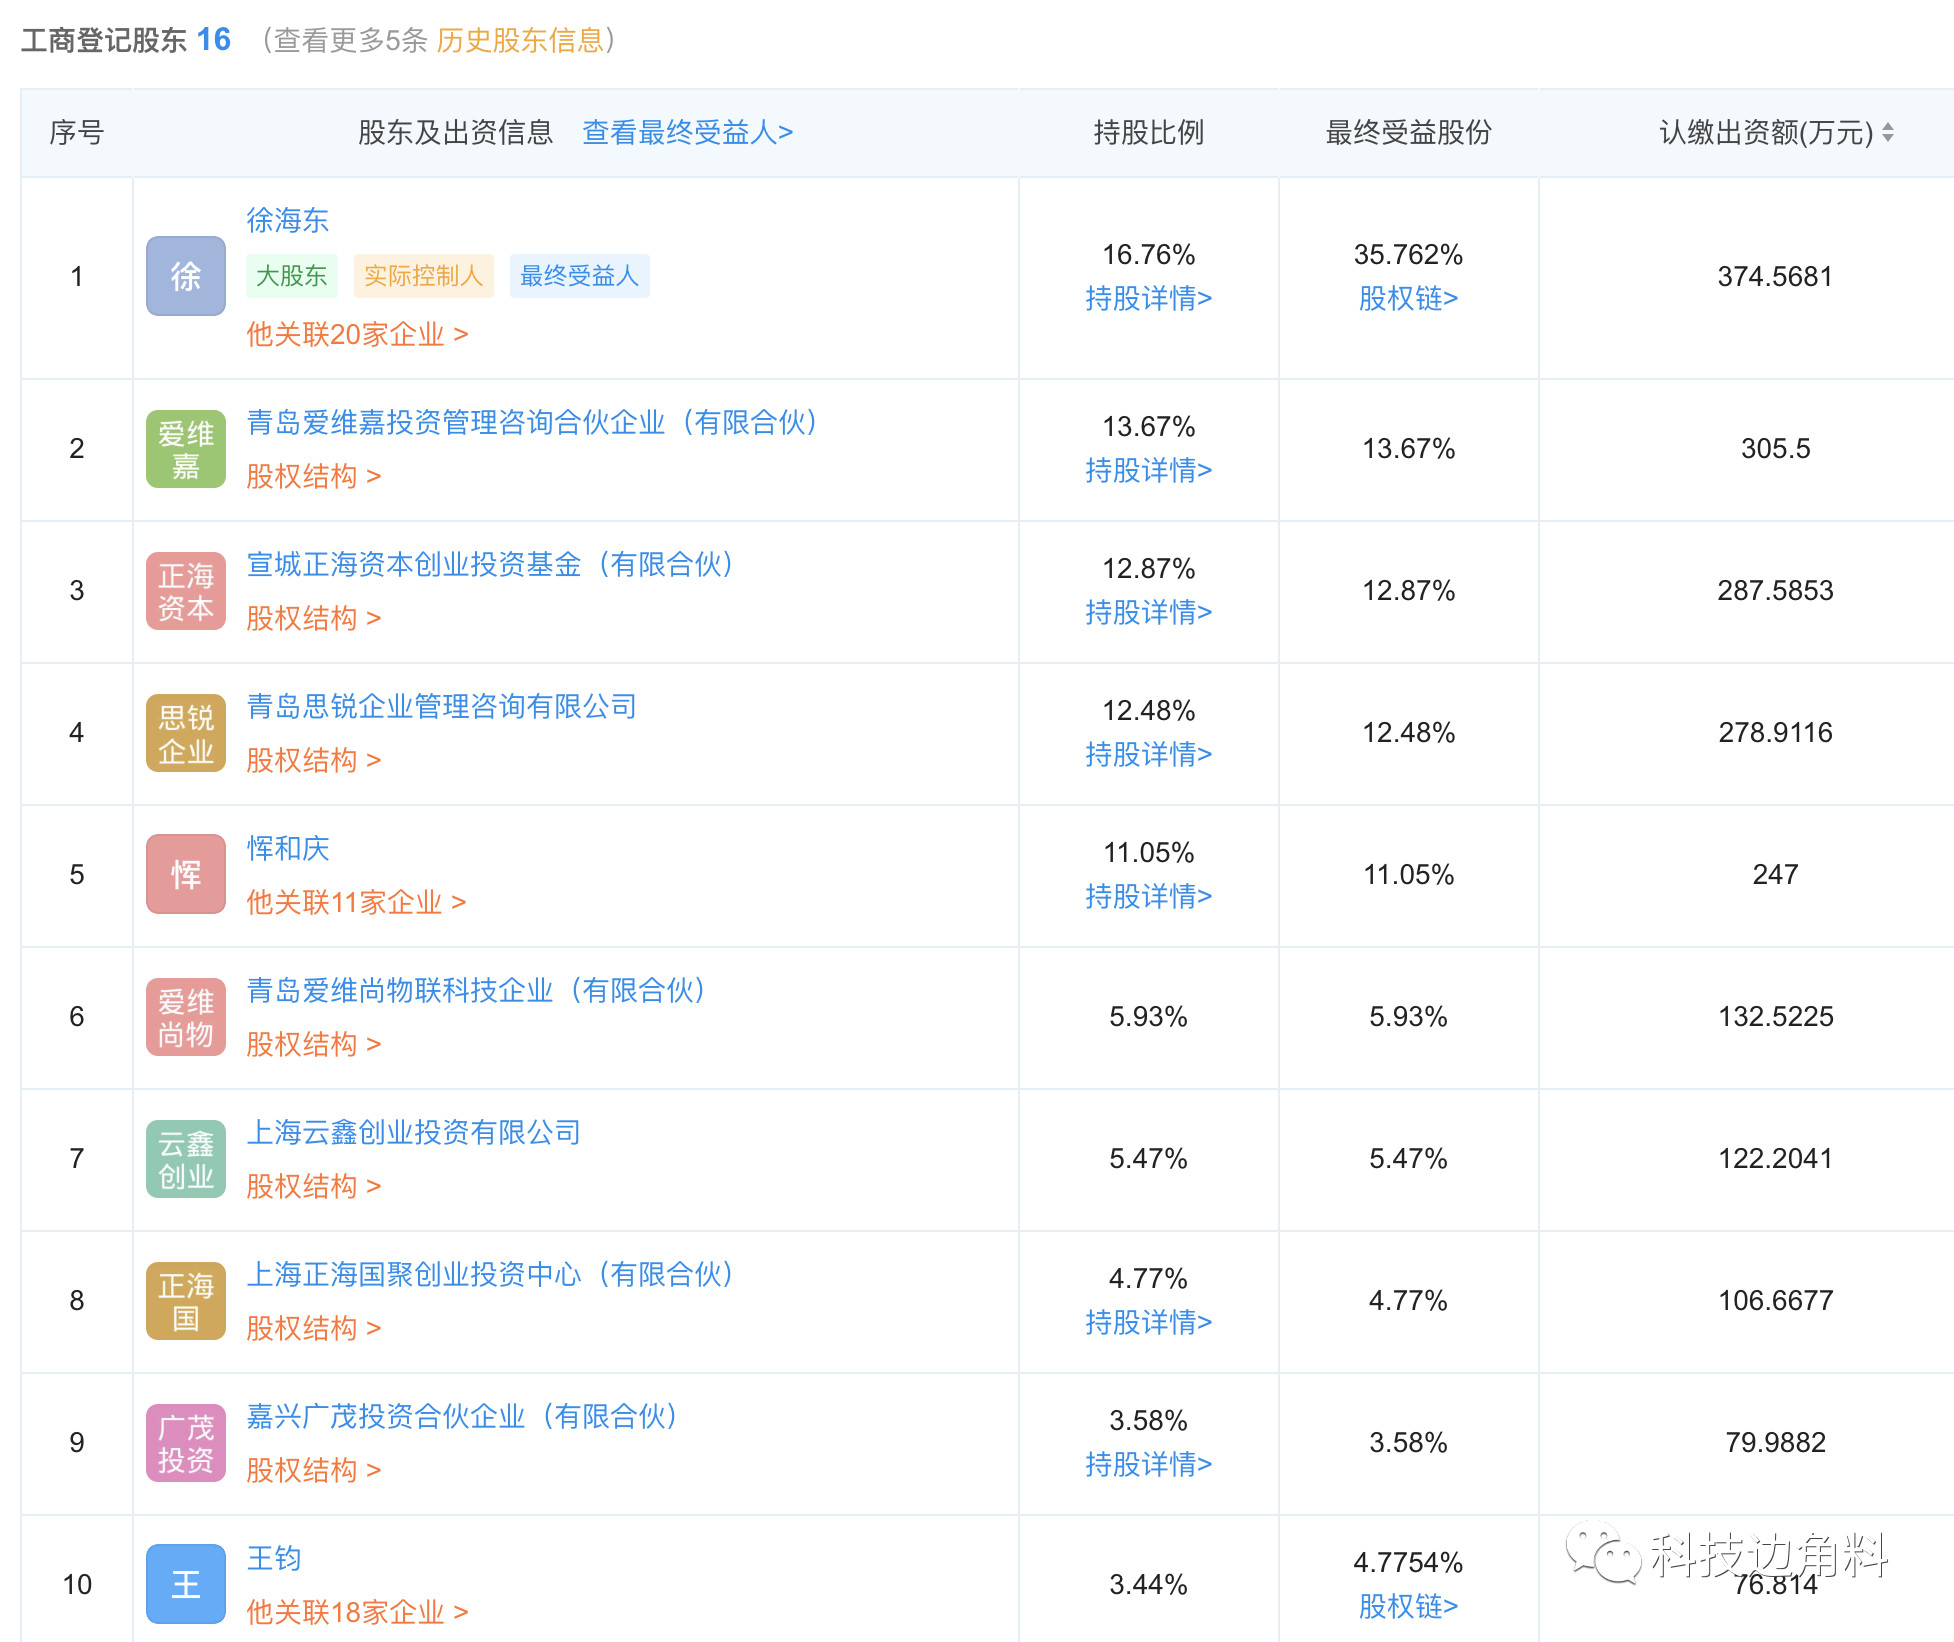1954x1642 pixels.
Task: Expand 股权结构 for 上海云鑫创业投资
Action: click(314, 1186)
